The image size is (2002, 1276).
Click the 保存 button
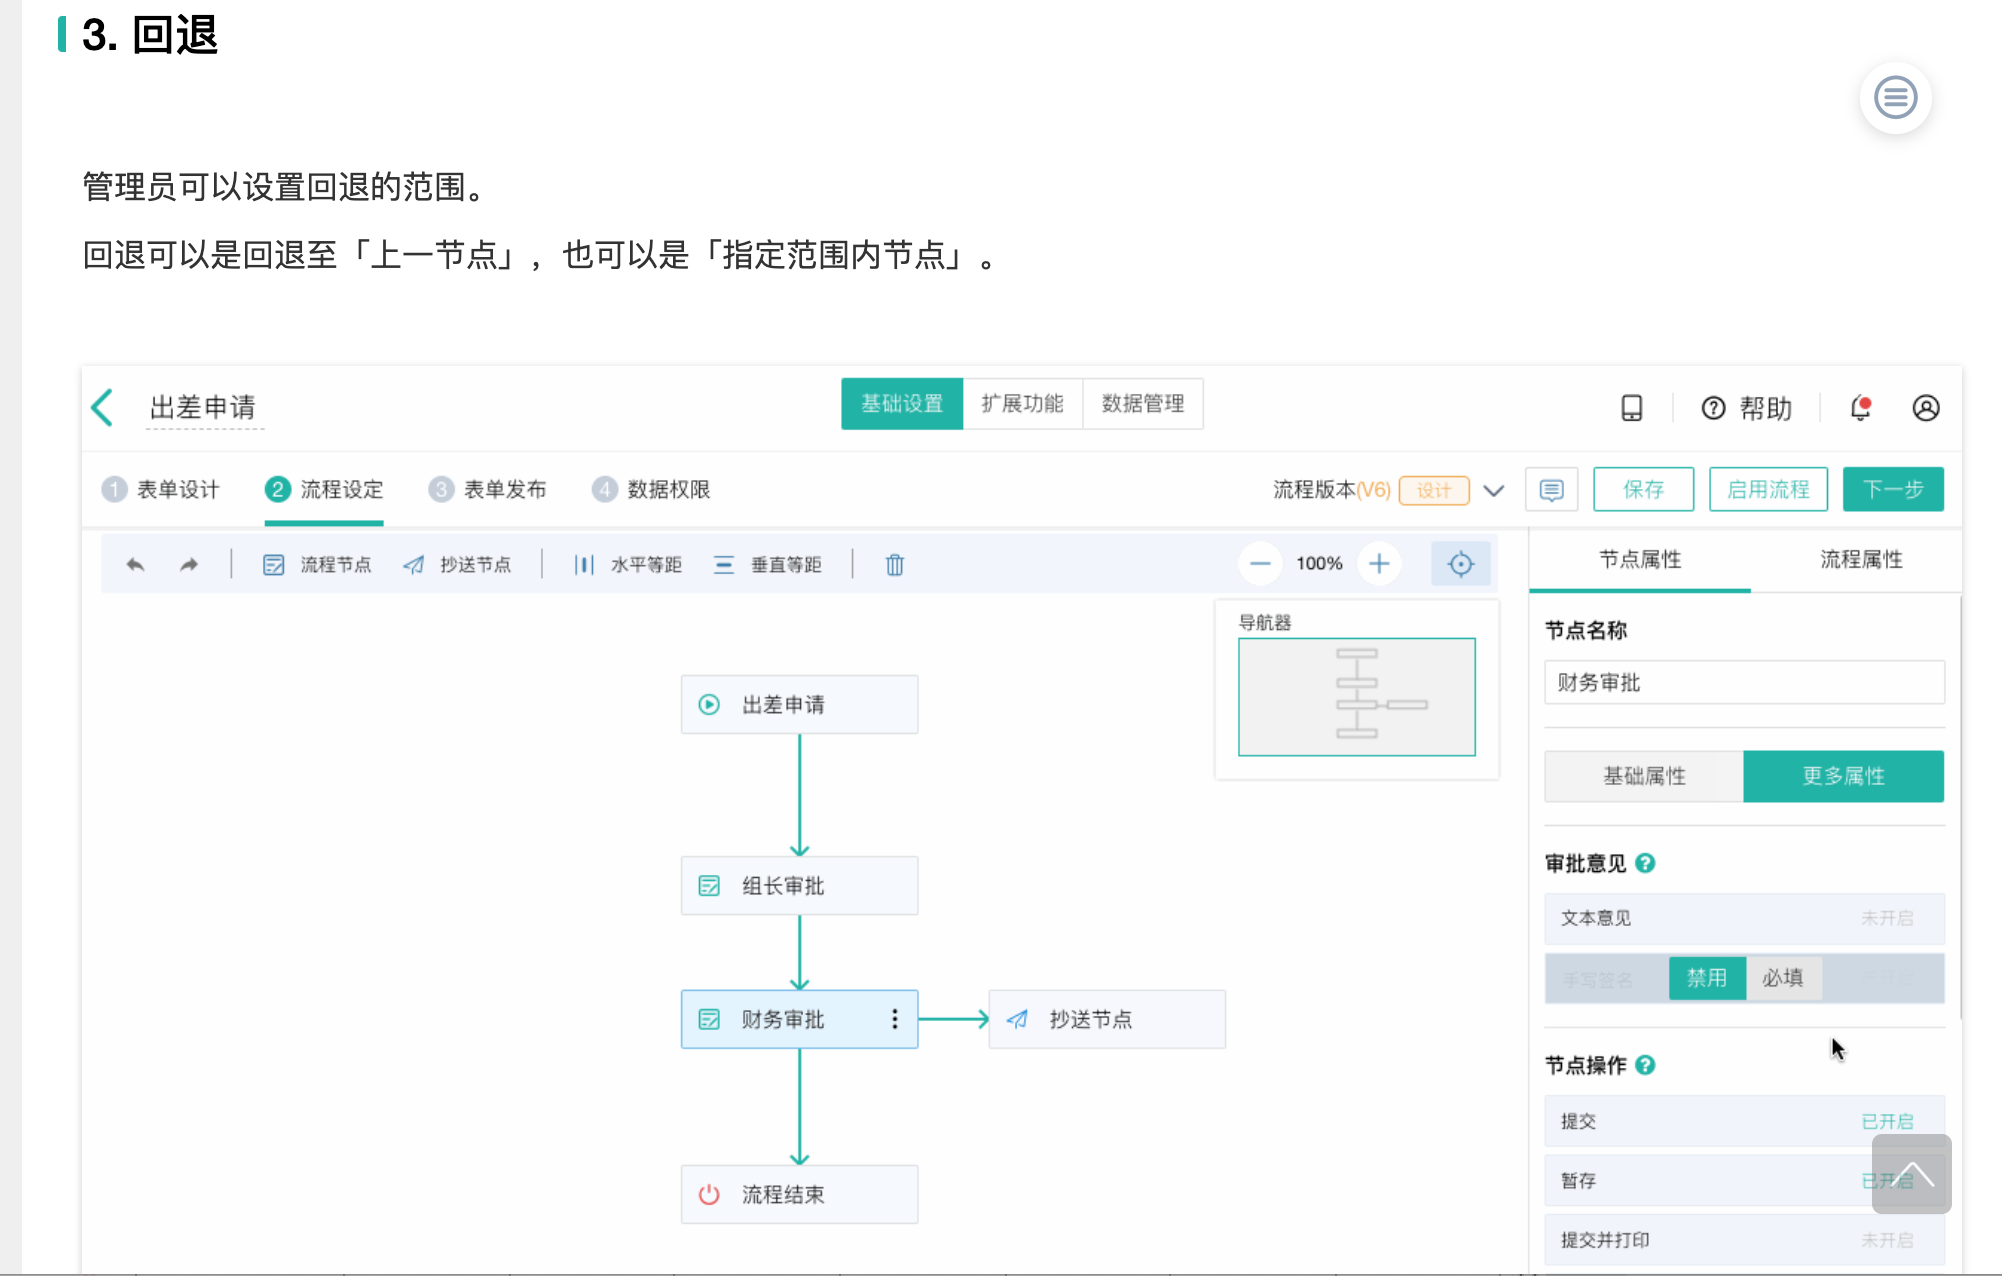click(x=1643, y=489)
